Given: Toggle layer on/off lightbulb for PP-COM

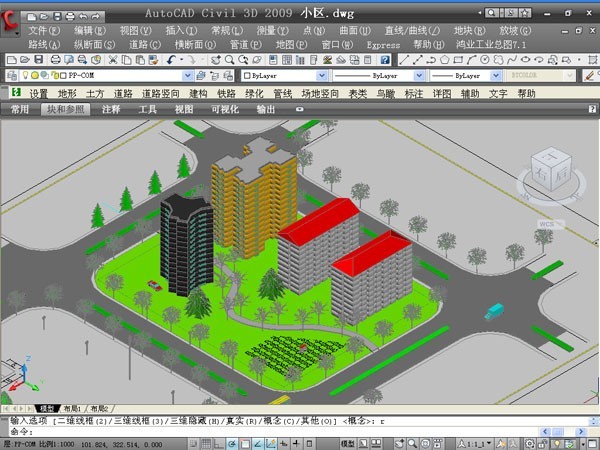Looking at the screenshot, I should pos(26,75).
